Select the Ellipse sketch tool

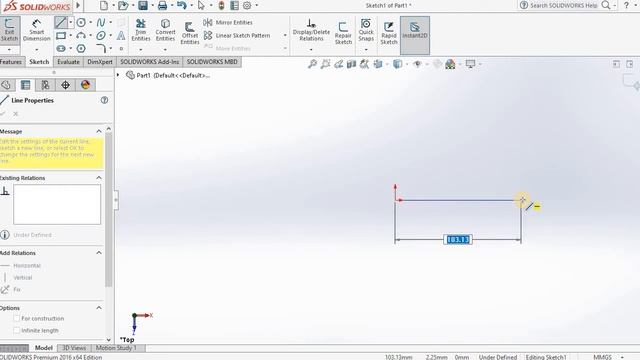(x=101, y=36)
